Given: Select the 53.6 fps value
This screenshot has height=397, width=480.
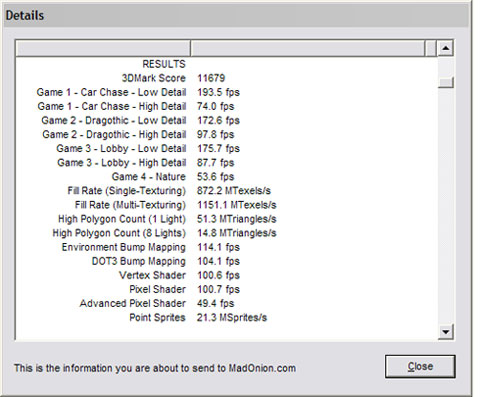Looking at the screenshot, I should pyautogui.click(x=215, y=177).
